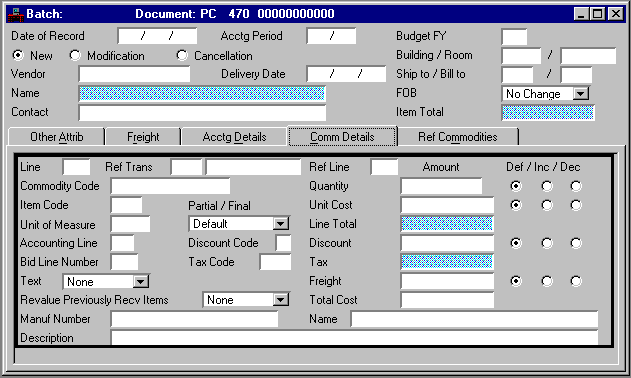Focus the Description text field

pyautogui.click(x=355, y=337)
